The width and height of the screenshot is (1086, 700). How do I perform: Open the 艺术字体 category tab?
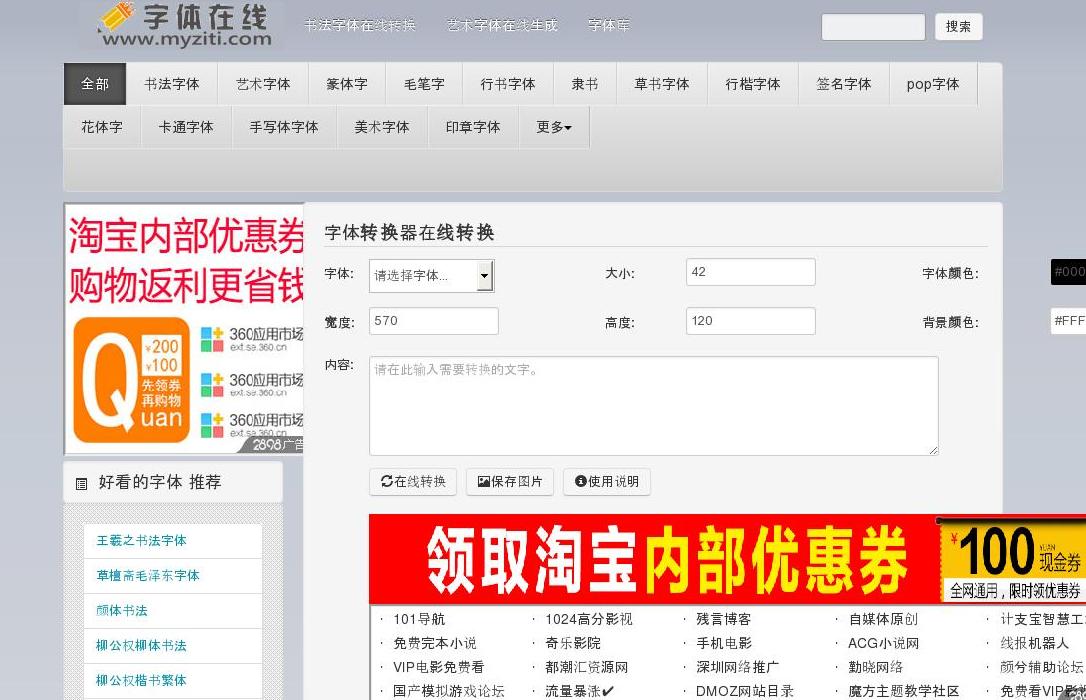coord(263,84)
